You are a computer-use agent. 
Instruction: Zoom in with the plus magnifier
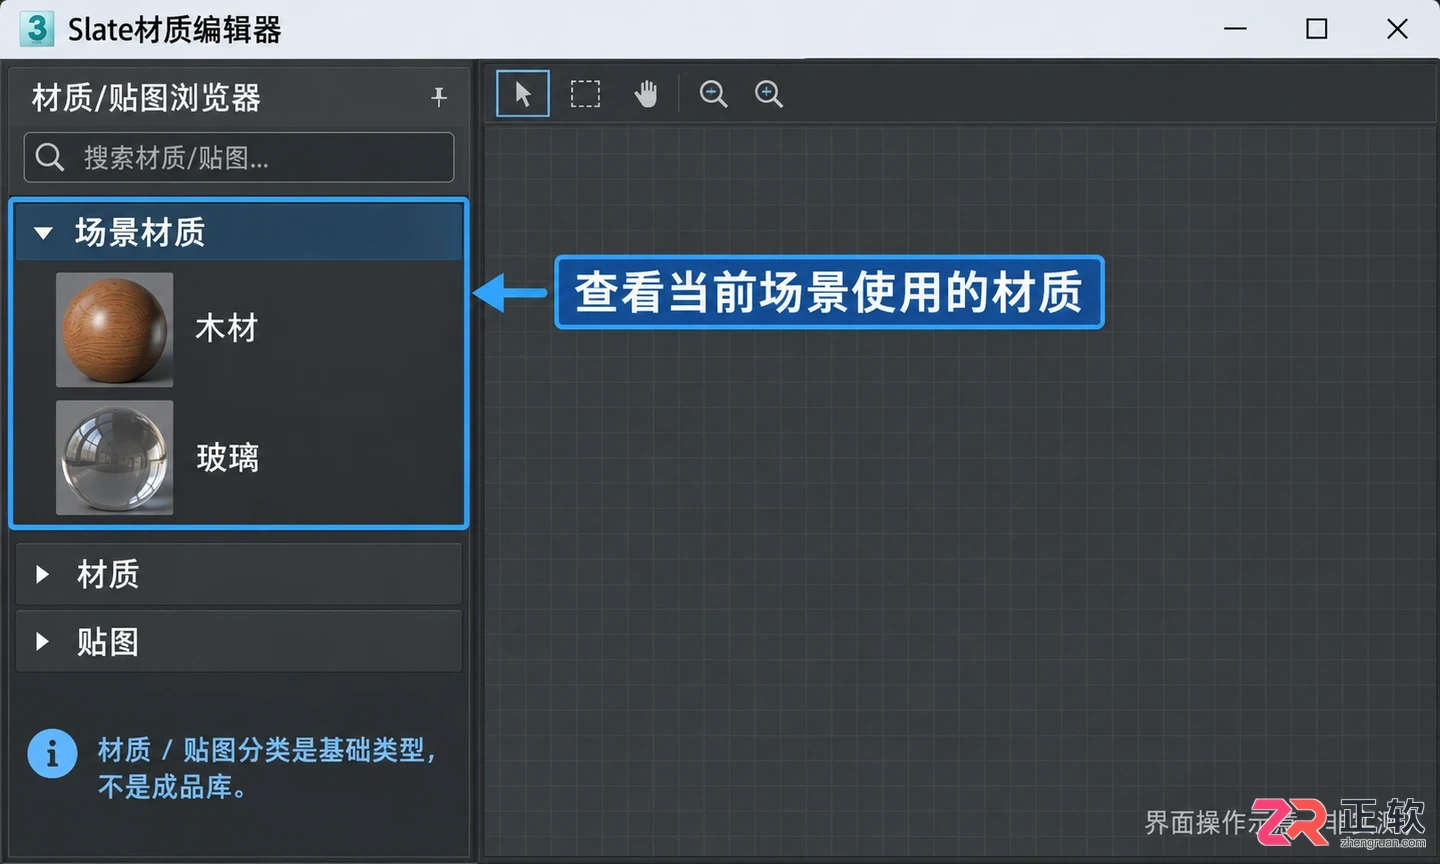pyautogui.click(x=769, y=94)
